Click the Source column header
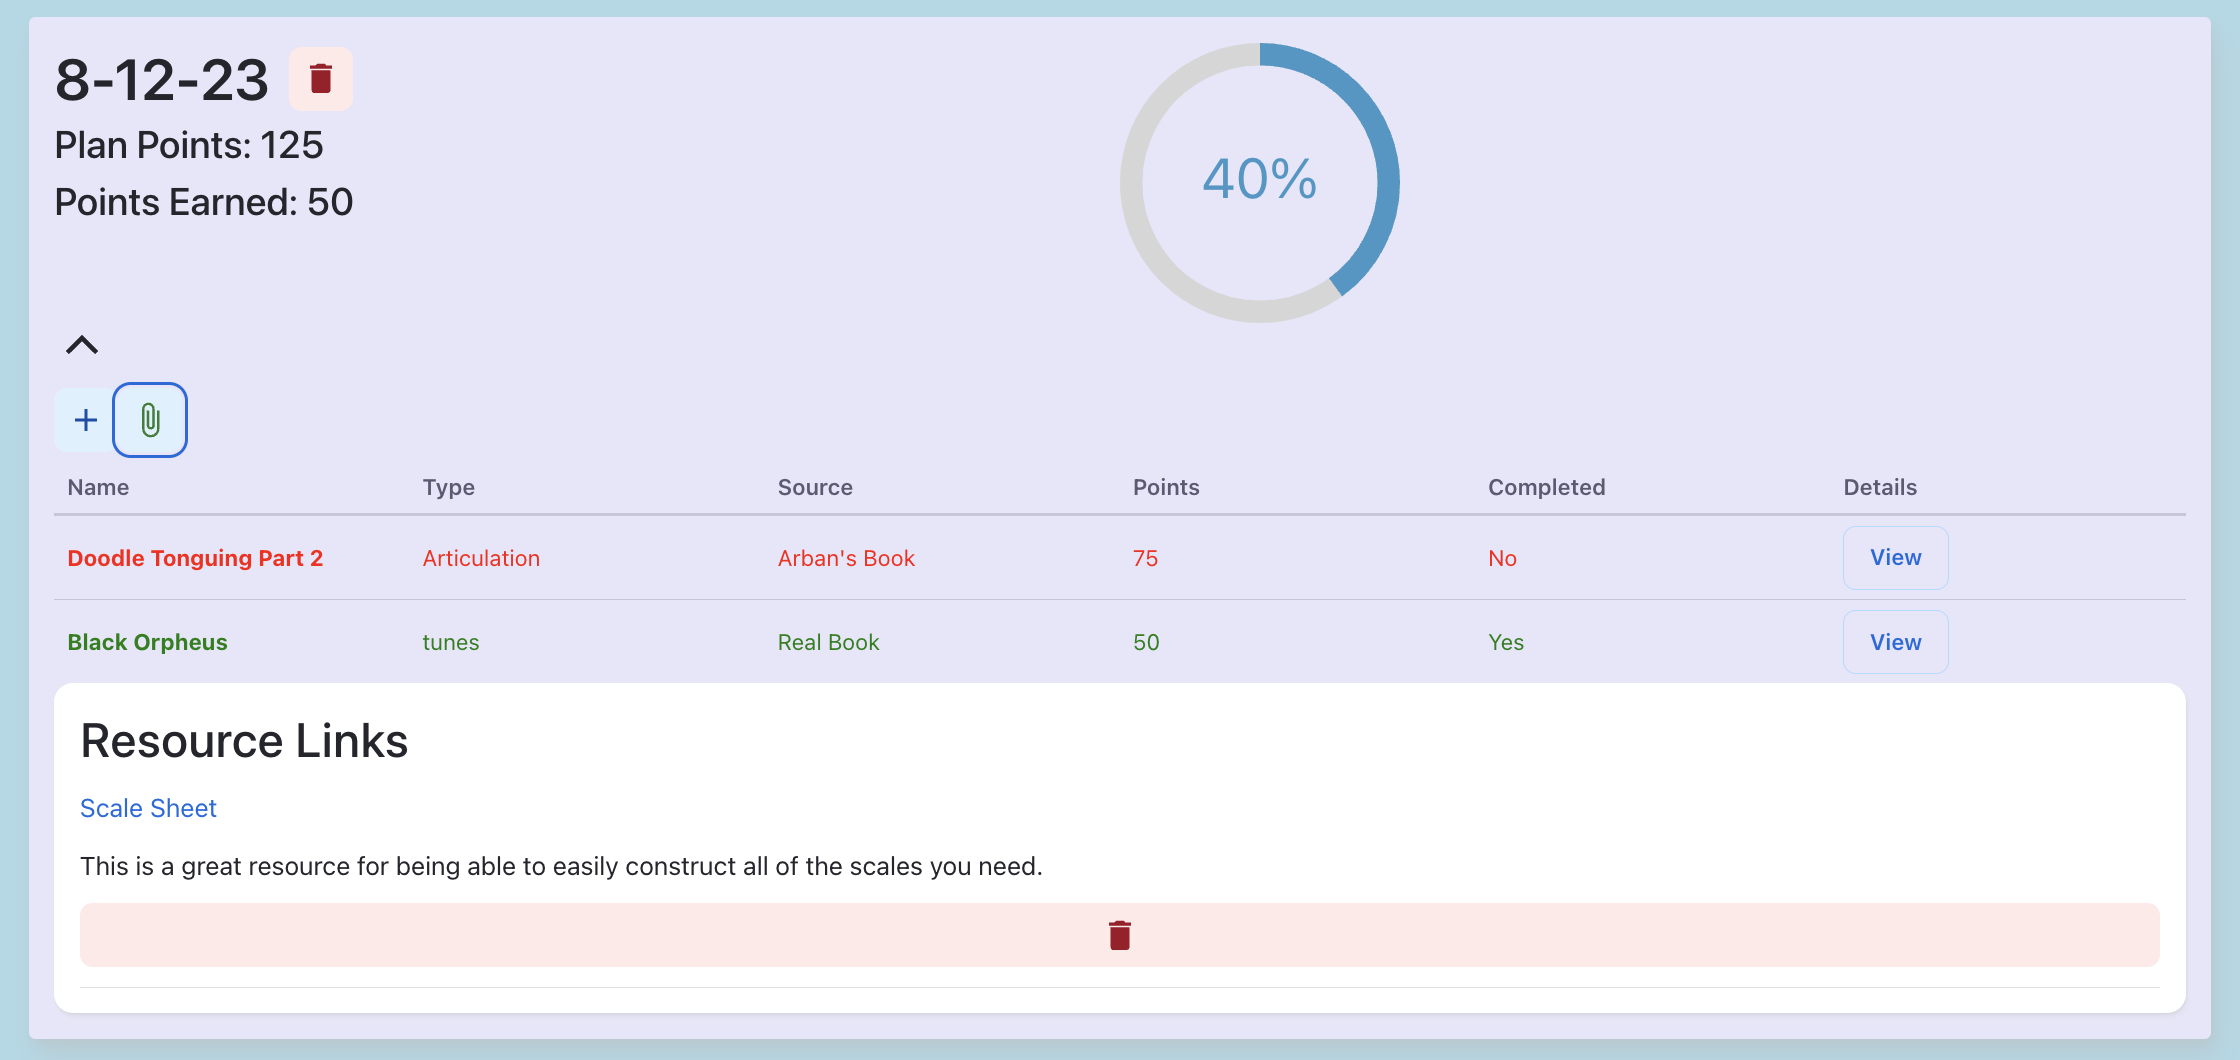 [x=815, y=487]
